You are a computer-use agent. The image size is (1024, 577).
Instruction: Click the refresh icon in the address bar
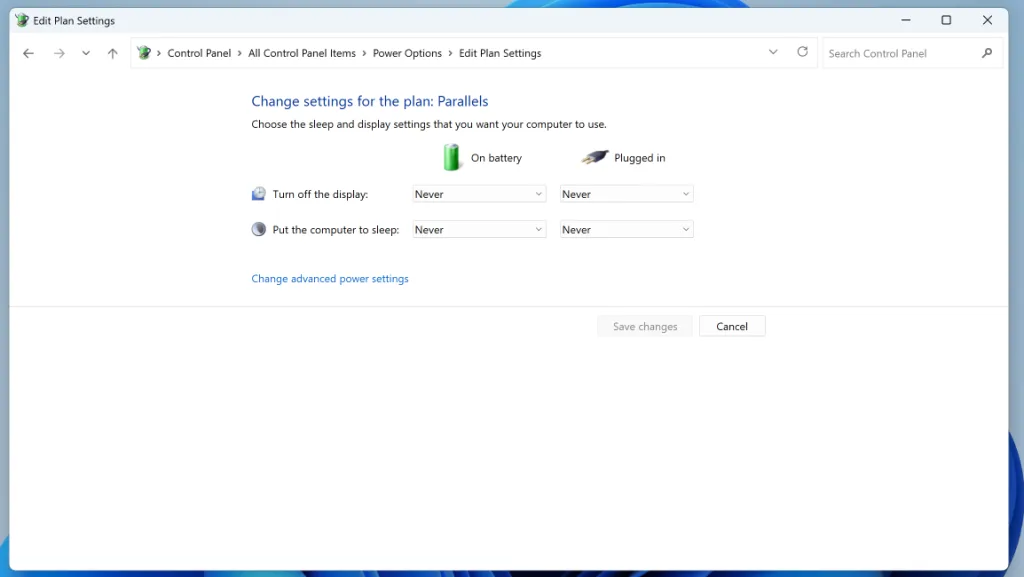[802, 52]
